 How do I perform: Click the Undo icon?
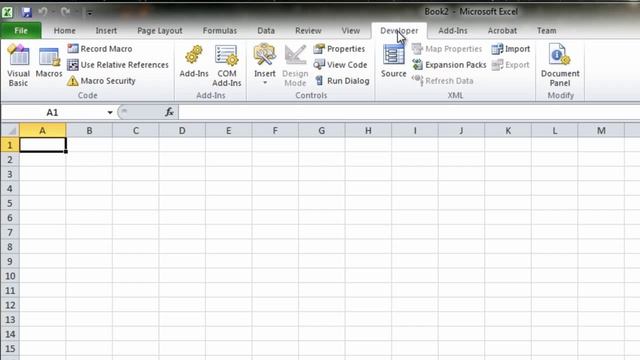(43, 12)
